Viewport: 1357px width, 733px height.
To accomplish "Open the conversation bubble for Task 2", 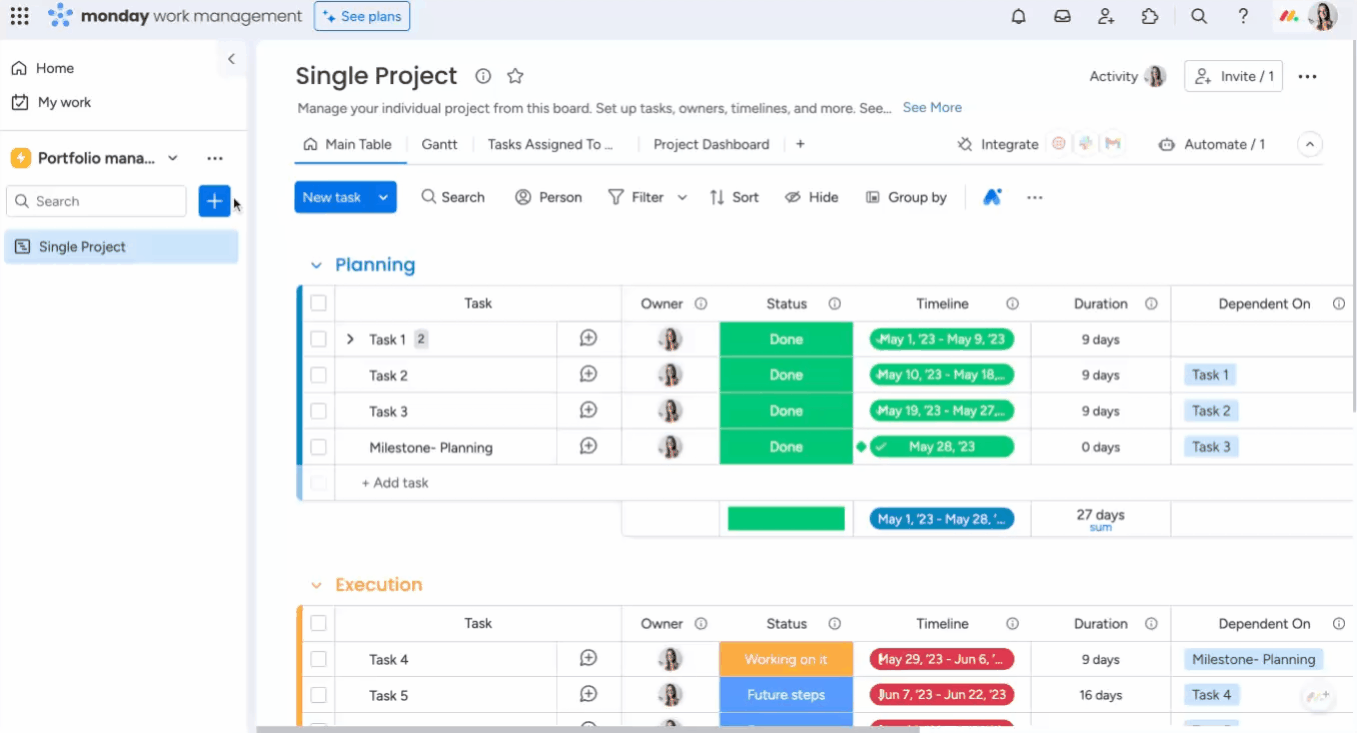I will pos(589,375).
